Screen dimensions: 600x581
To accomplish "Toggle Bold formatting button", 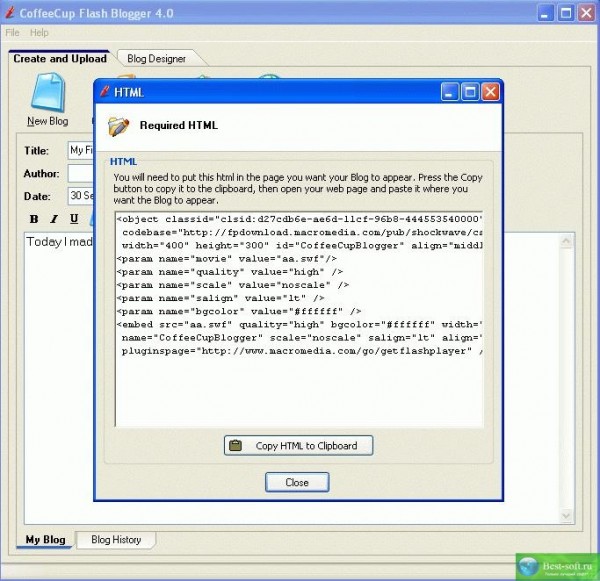I will point(34,219).
